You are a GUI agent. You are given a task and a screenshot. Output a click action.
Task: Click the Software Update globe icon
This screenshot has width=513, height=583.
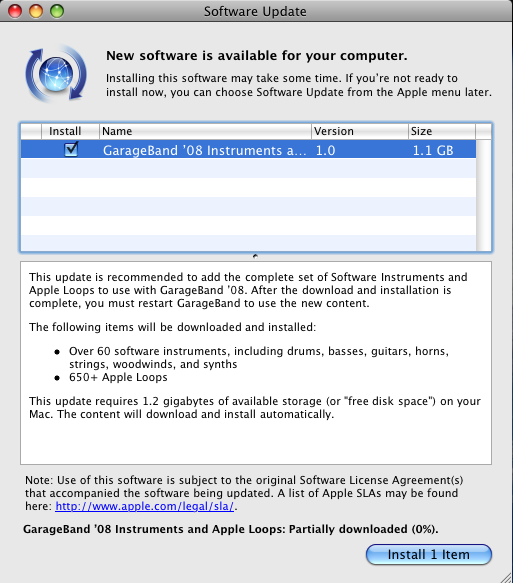point(56,74)
